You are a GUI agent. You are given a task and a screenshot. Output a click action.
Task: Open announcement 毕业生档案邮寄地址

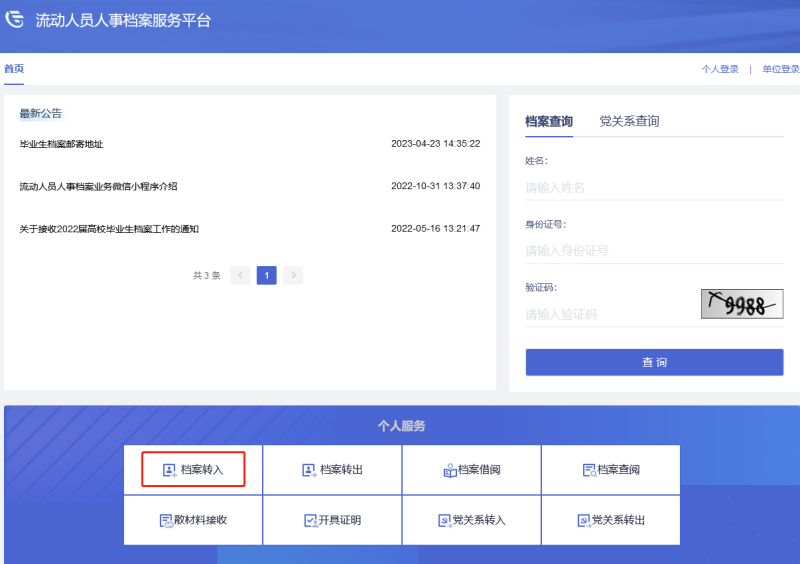[x=61, y=144]
